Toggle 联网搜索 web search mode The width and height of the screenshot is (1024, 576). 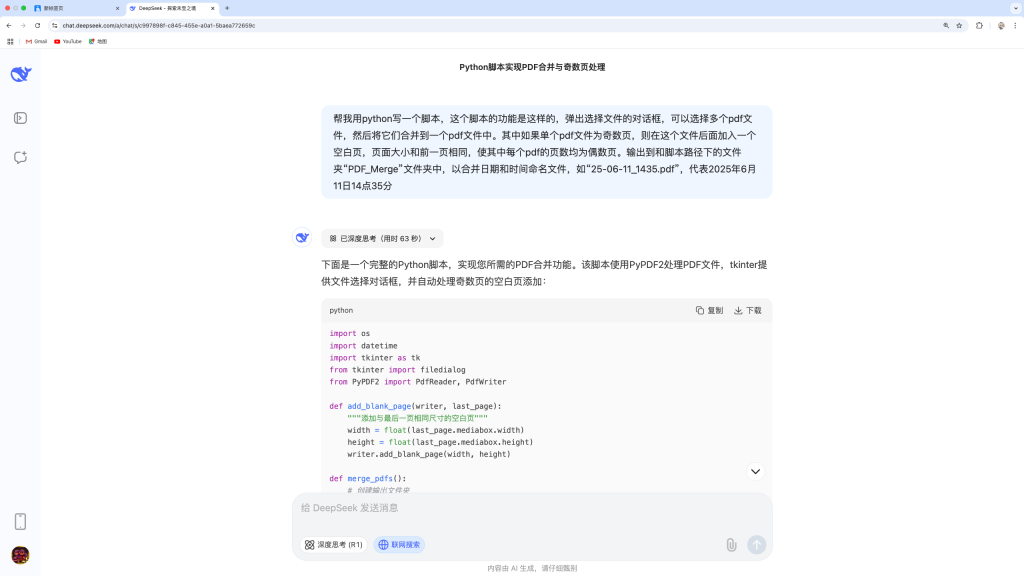click(400, 545)
